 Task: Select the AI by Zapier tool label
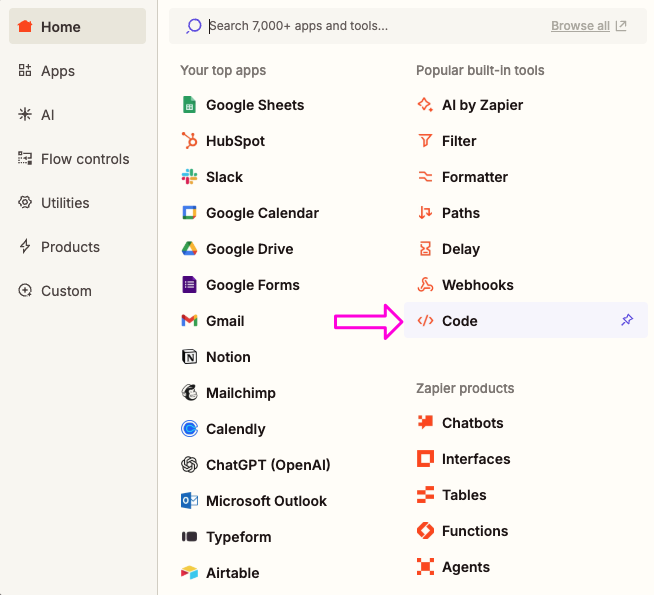pos(482,105)
